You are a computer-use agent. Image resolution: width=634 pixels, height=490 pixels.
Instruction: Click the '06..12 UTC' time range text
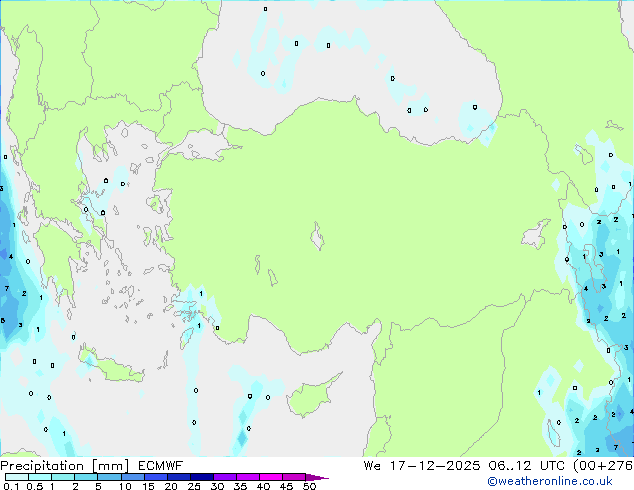(x=526, y=466)
